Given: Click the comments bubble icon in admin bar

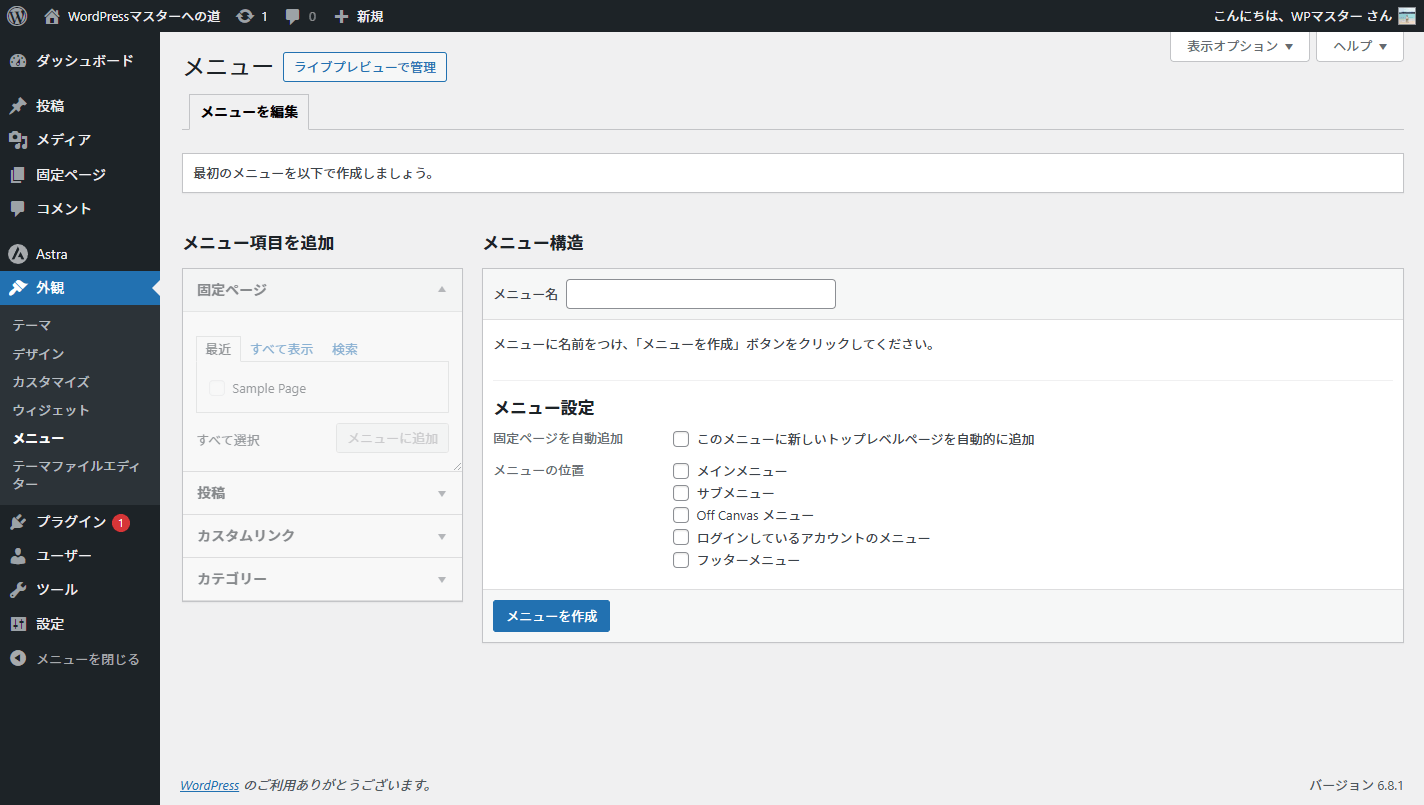Looking at the screenshot, I should pos(293,16).
